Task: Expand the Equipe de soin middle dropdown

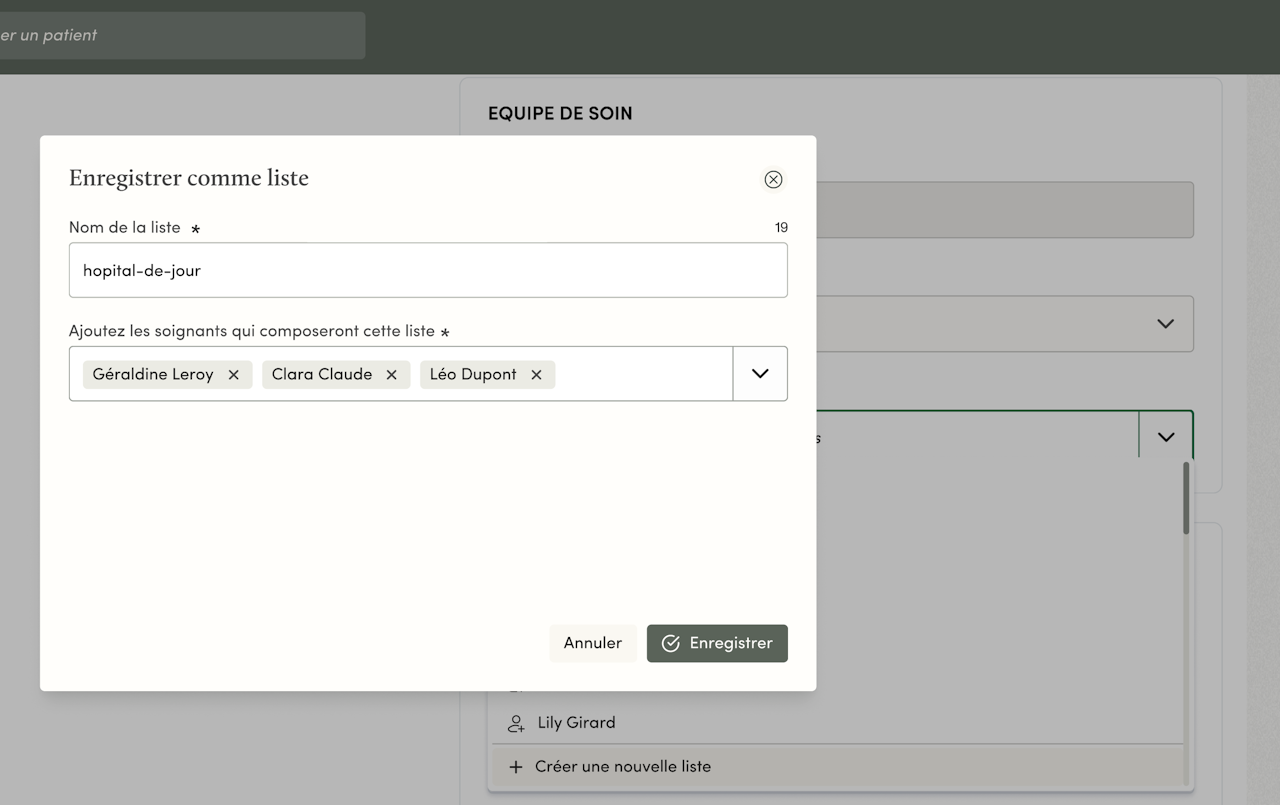Action: pos(1165,324)
